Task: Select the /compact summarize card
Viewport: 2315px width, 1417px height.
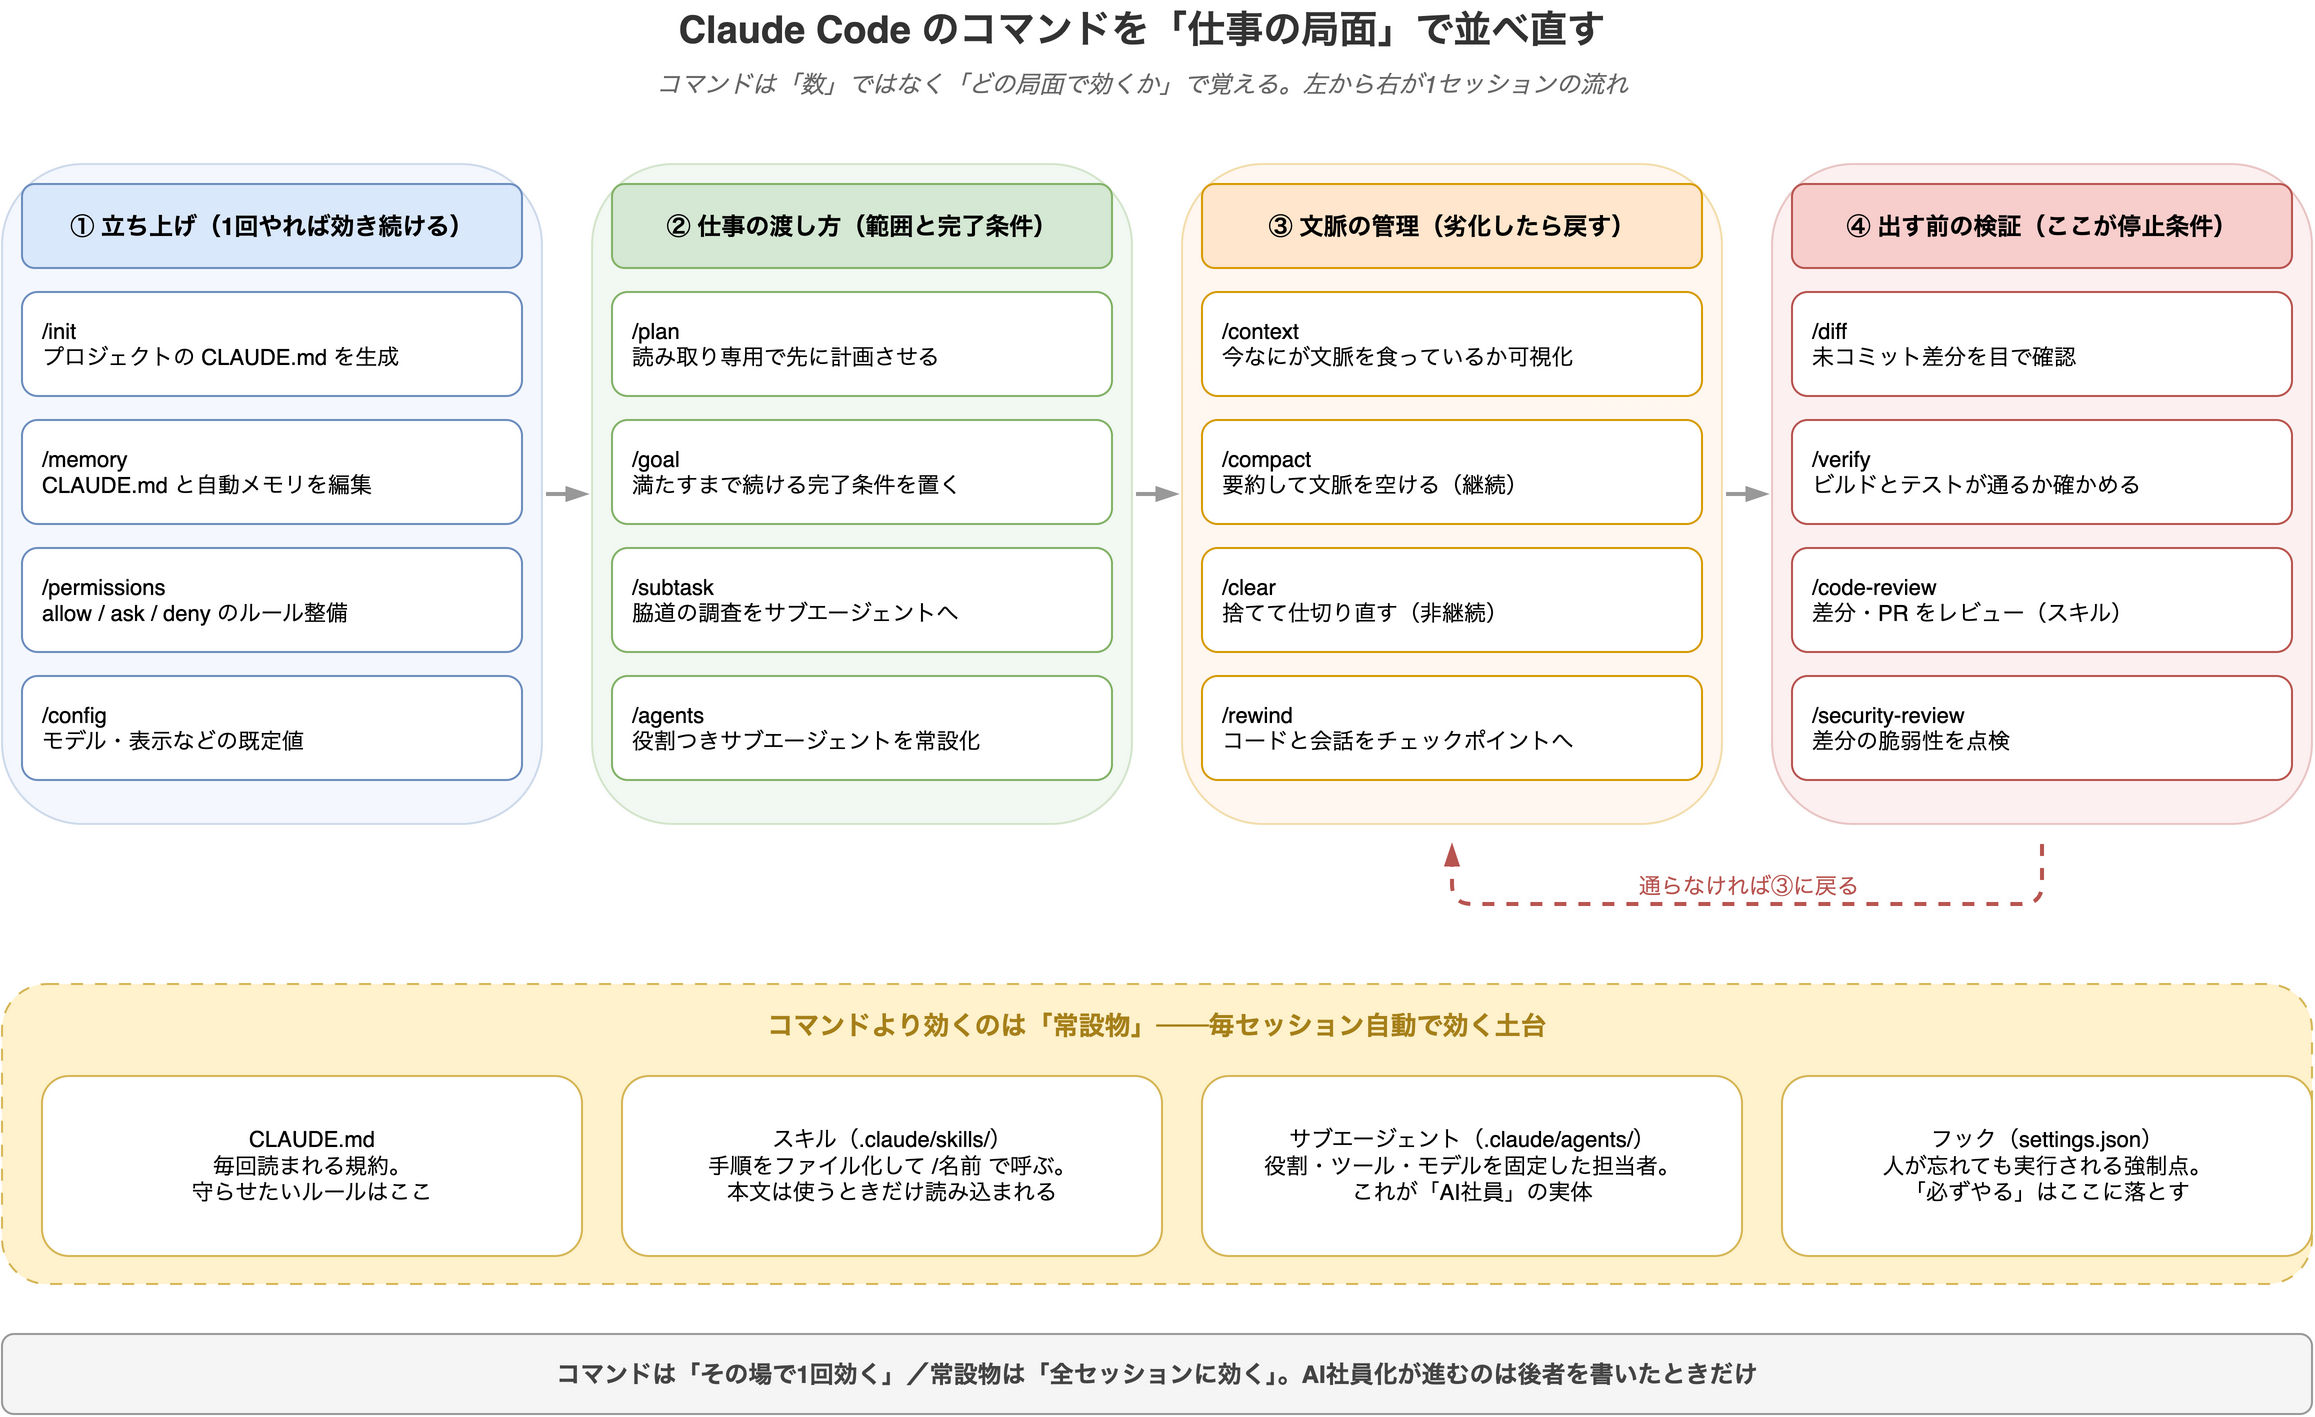Action: pyautogui.click(x=1452, y=472)
